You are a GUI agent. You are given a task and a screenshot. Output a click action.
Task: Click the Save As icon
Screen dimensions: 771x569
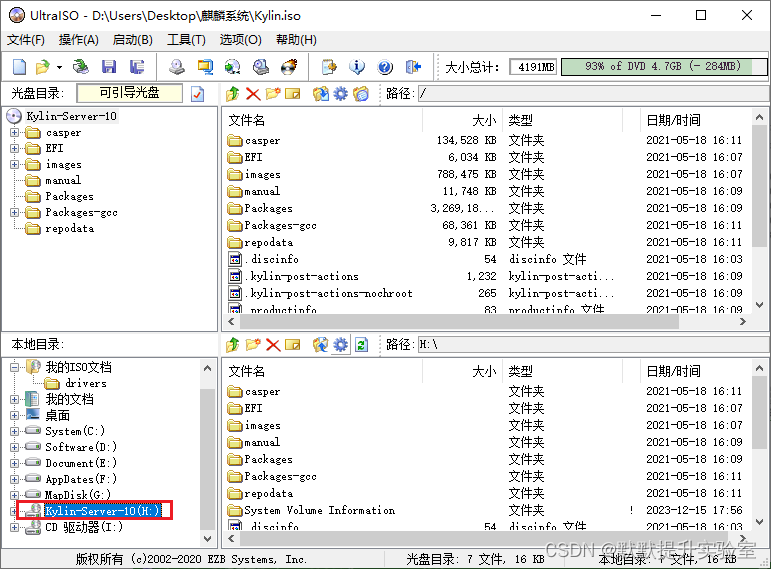137,66
